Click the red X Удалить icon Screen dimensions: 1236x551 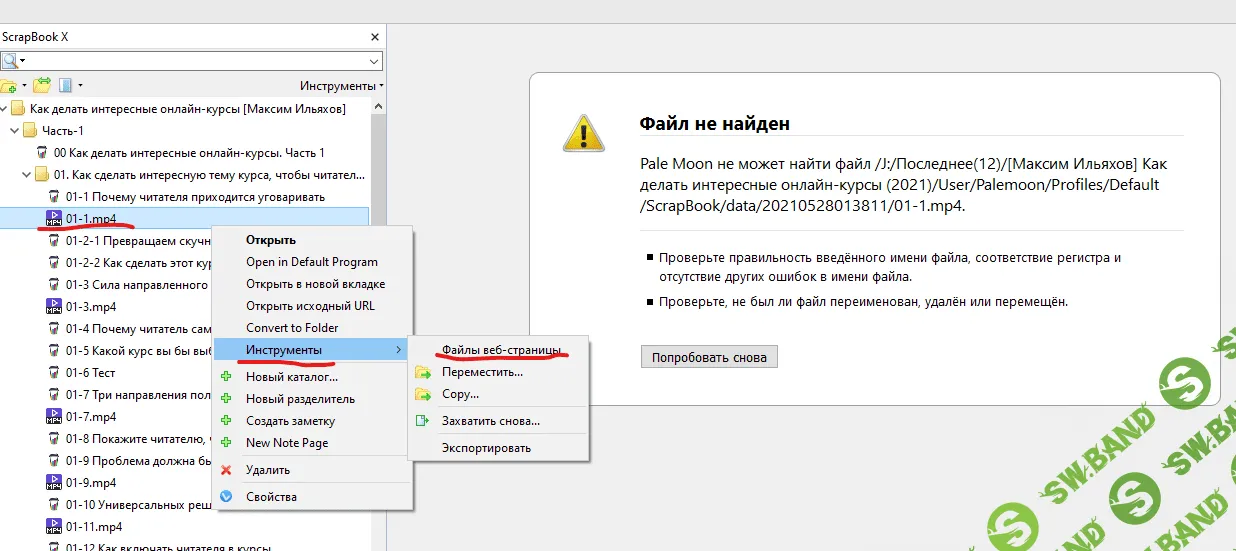[x=226, y=470]
